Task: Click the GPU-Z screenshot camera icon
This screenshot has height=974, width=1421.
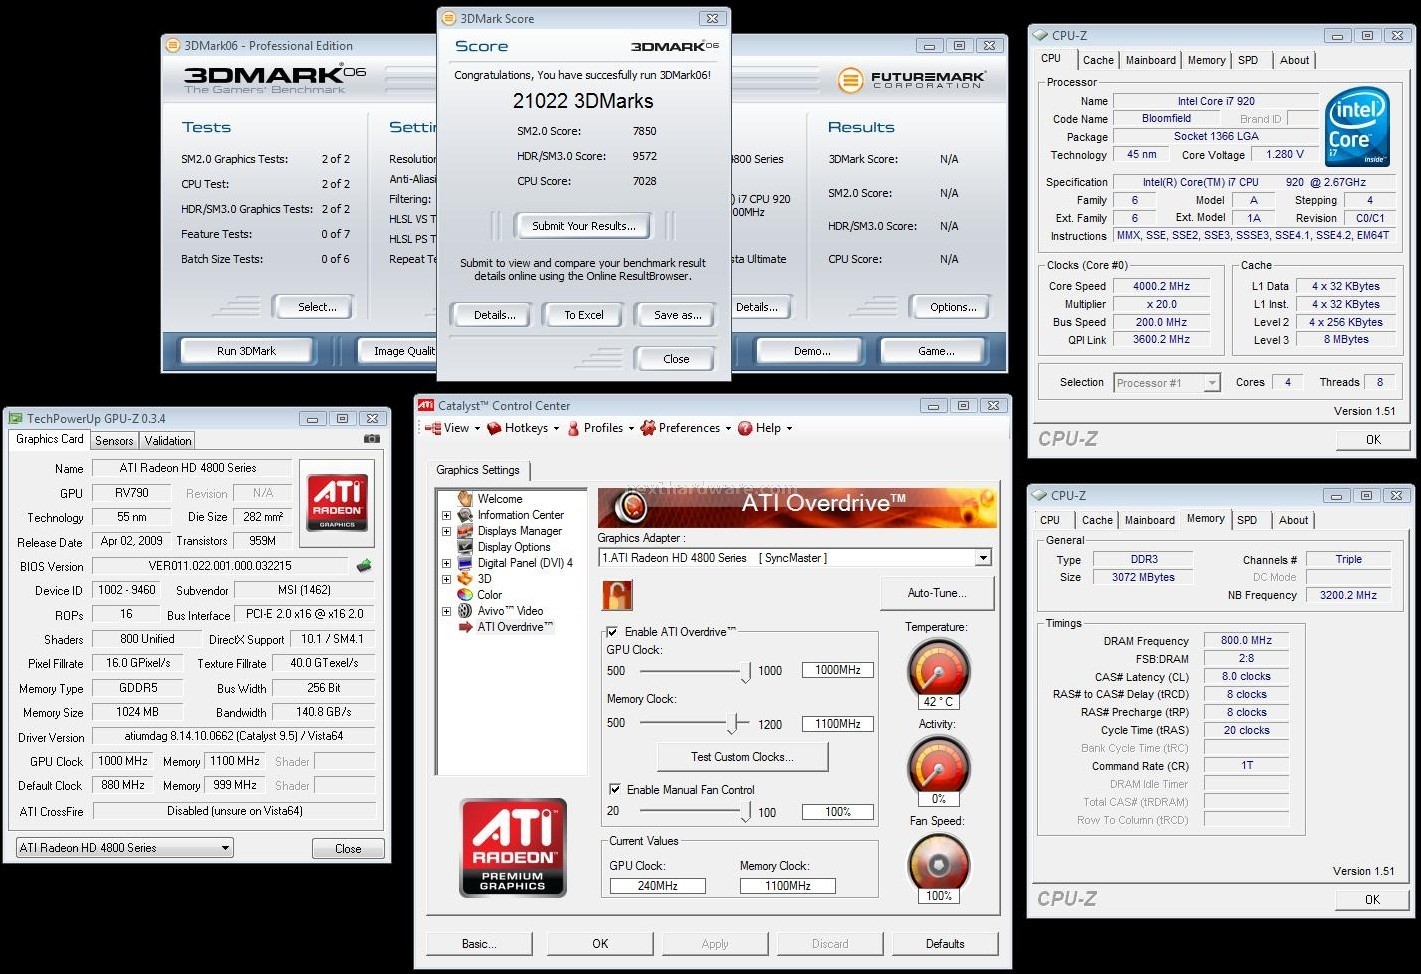Action: pyautogui.click(x=371, y=439)
